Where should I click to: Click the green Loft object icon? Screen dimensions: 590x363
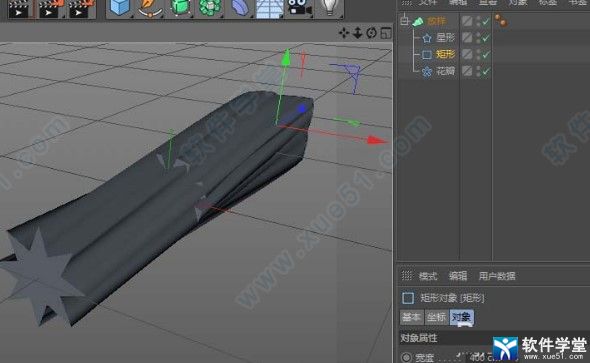(418, 21)
